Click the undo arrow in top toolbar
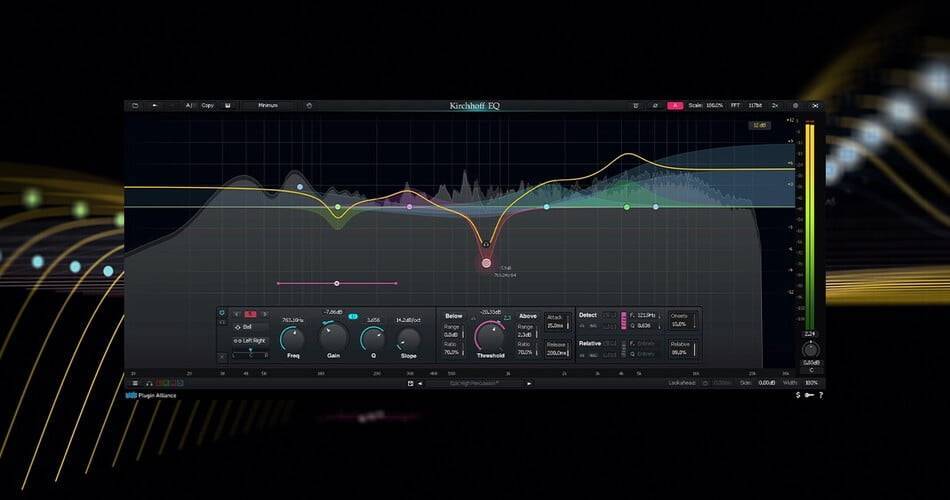This screenshot has height=500, width=950. (154, 105)
